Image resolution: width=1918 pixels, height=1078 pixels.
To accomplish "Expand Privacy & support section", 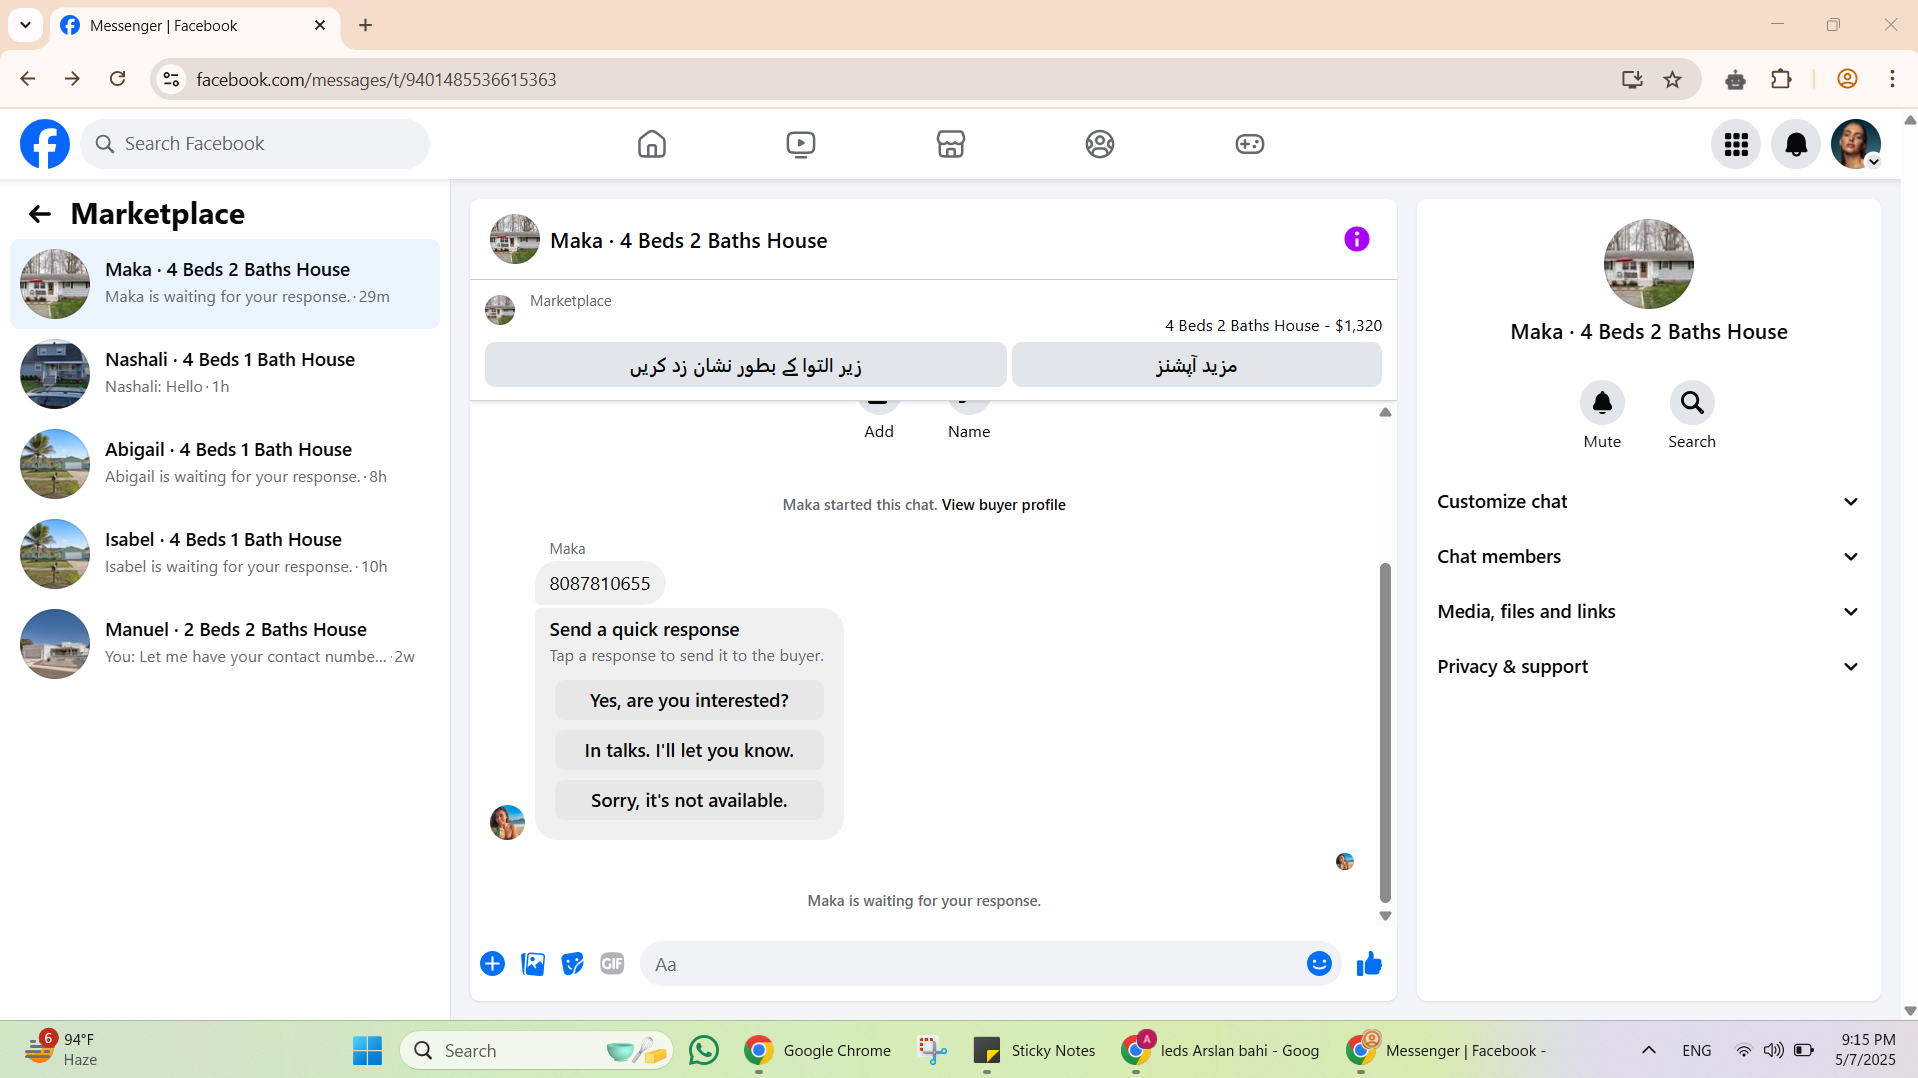I will click(1648, 667).
